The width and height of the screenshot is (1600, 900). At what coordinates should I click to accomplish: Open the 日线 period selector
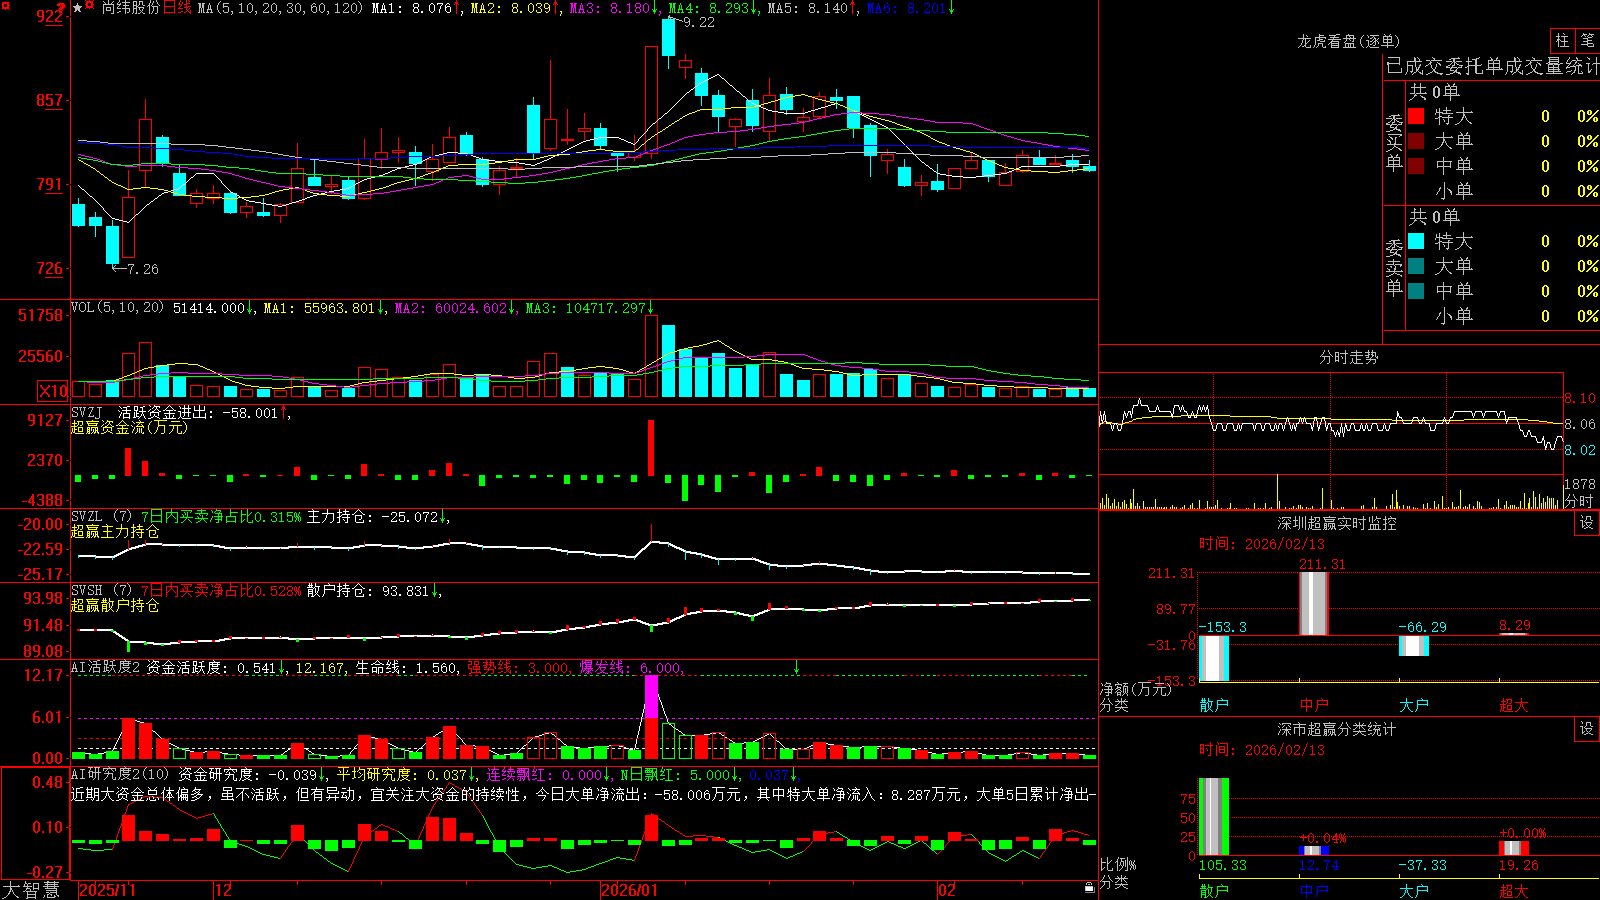pyautogui.click(x=177, y=8)
